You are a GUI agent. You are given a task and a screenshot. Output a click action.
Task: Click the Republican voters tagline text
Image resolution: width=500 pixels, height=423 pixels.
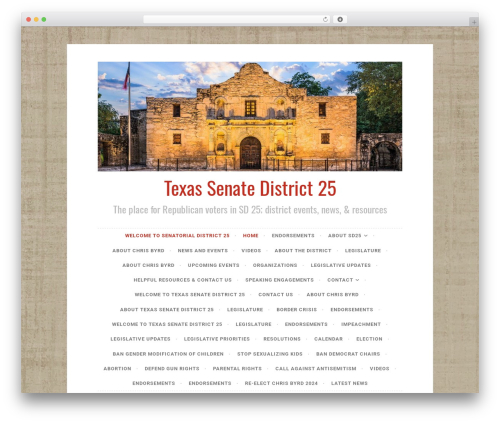click(x=250, y=210)
